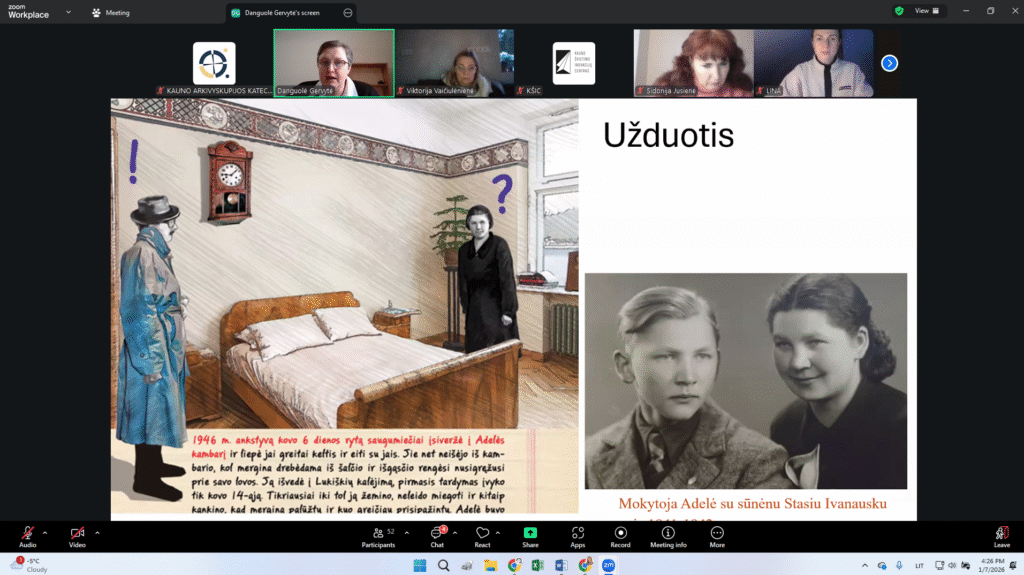Open video settings arrow next to Video
1024x575 pixels.
pyautogui.click(x=97, y=532)
